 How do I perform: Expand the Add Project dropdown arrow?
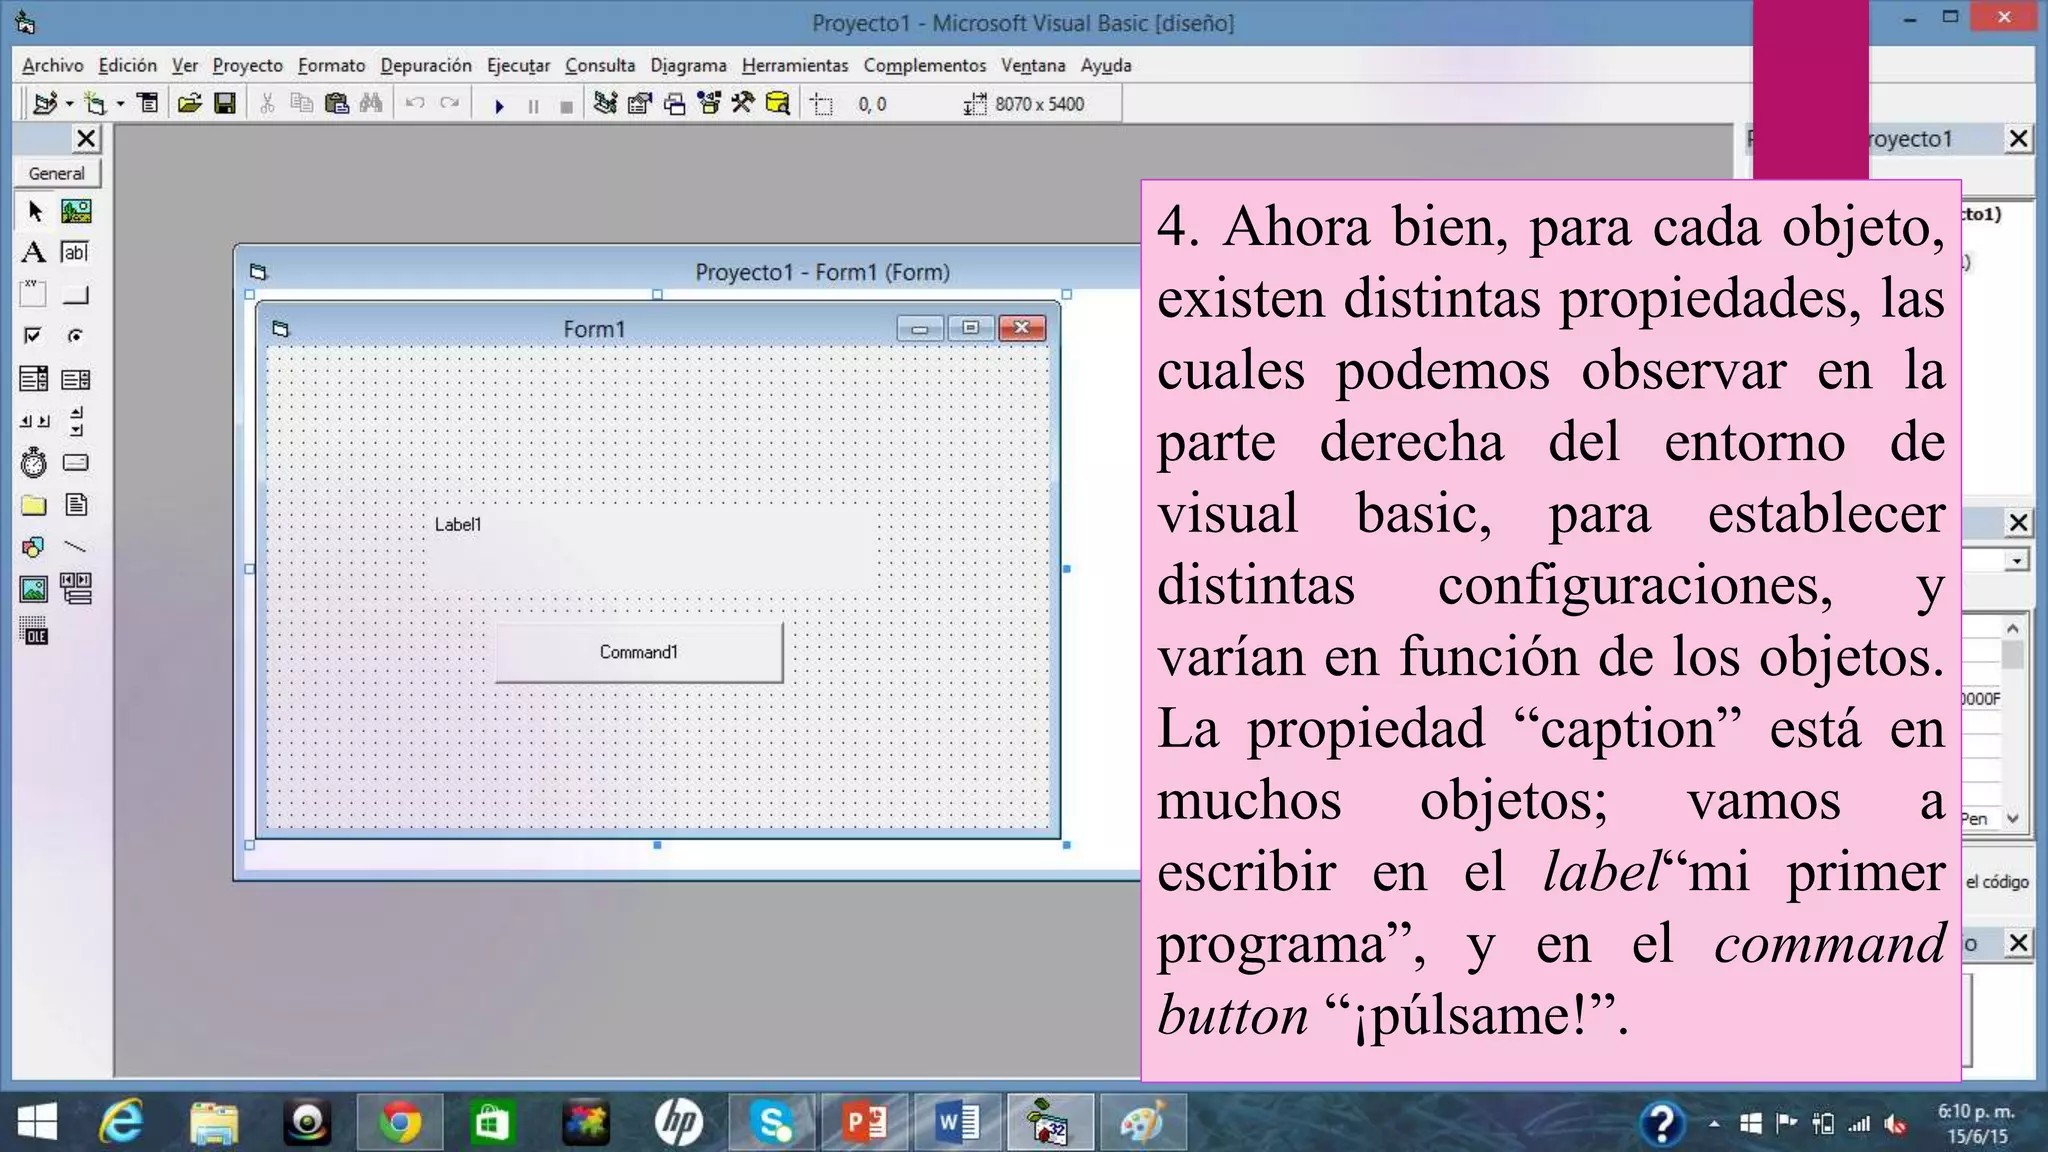coord(69,104)
